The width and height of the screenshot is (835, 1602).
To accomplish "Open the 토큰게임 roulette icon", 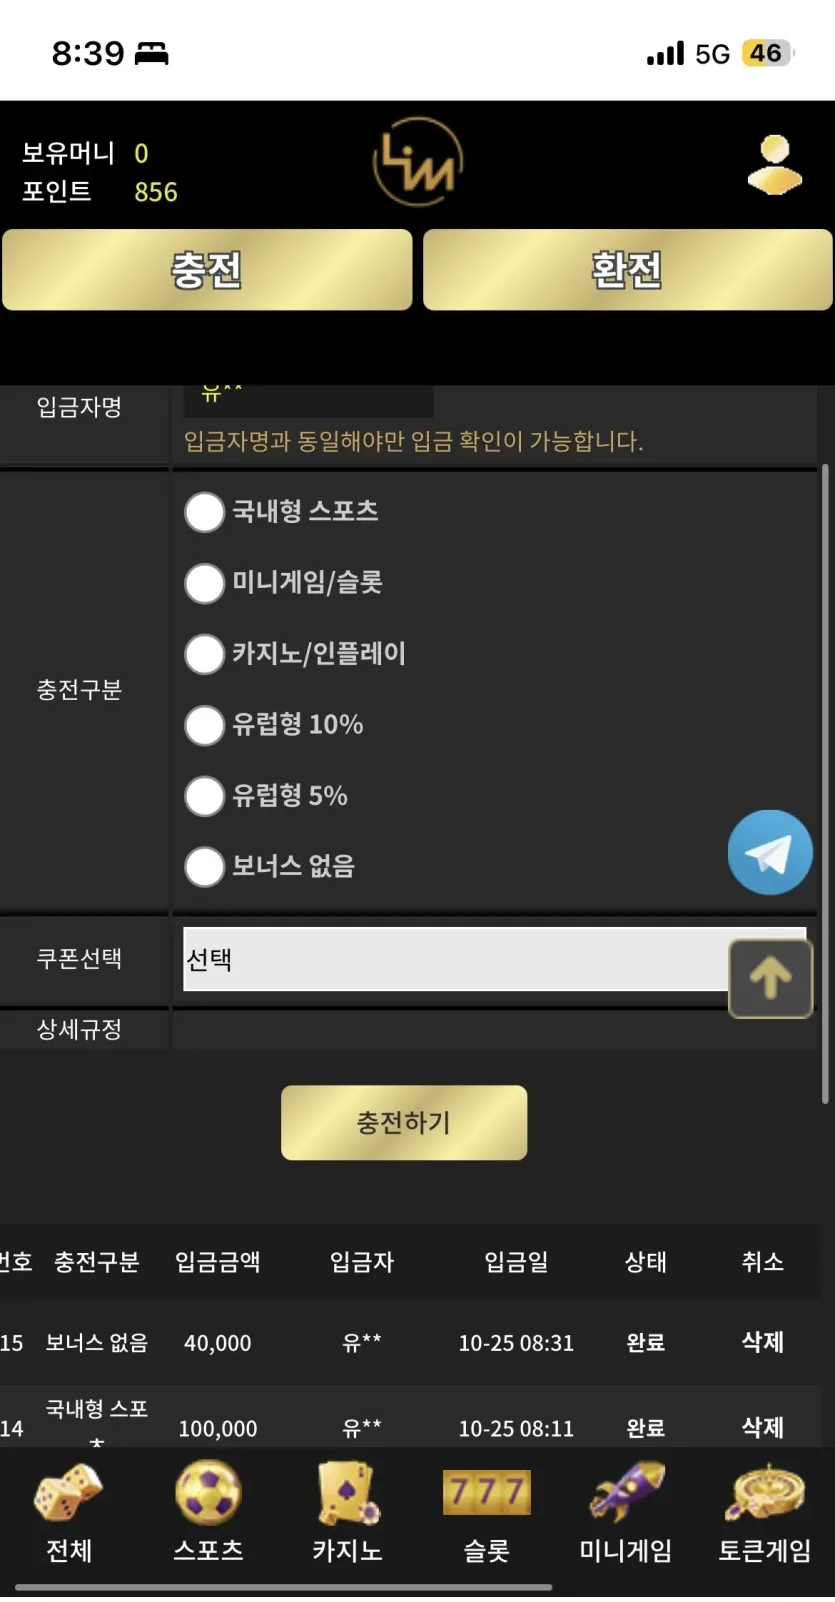I will click(x=765, y=1493).
